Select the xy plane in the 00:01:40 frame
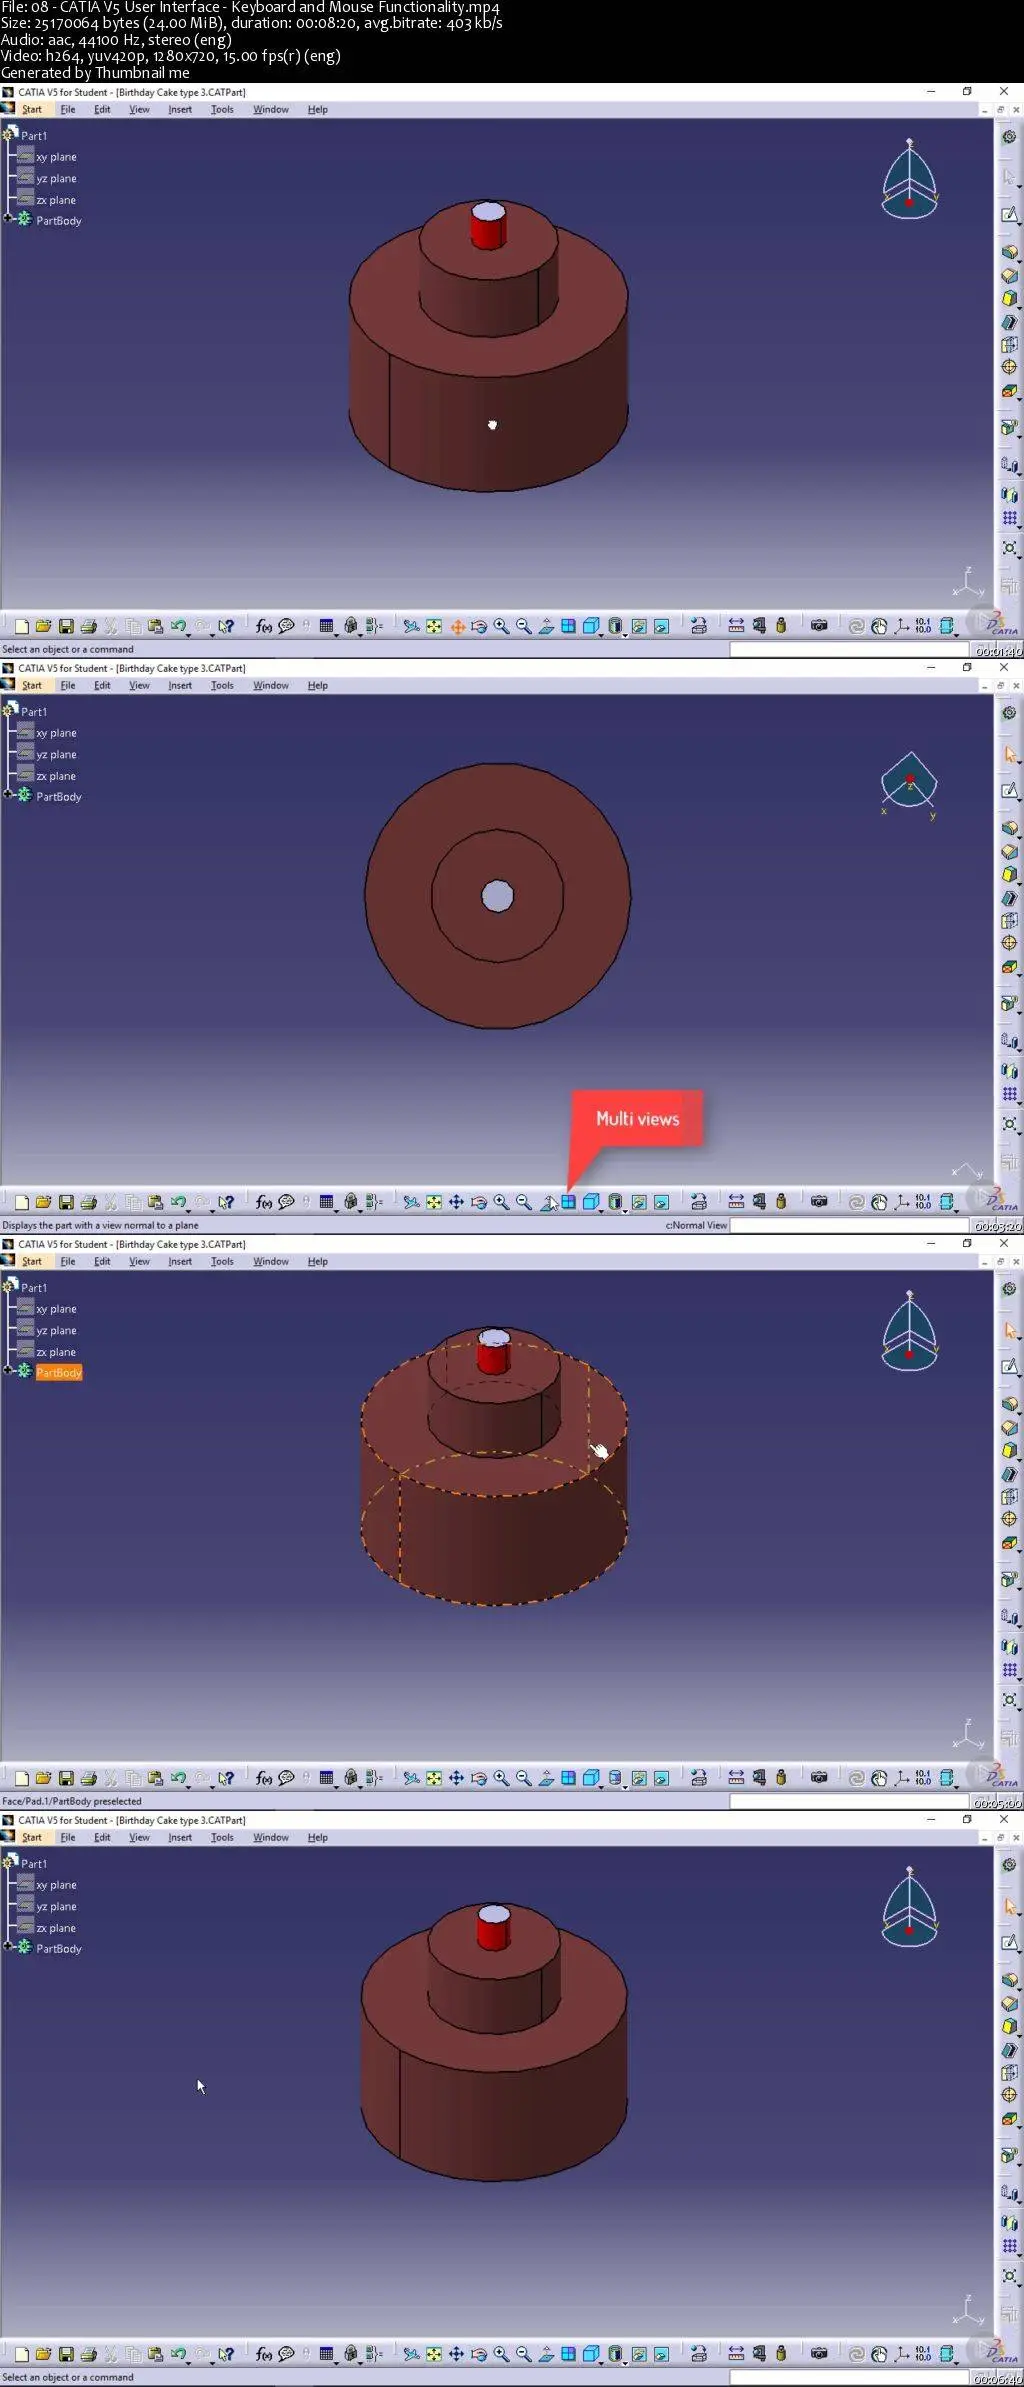This screenshot has width=1024, height=2387. 56,157
